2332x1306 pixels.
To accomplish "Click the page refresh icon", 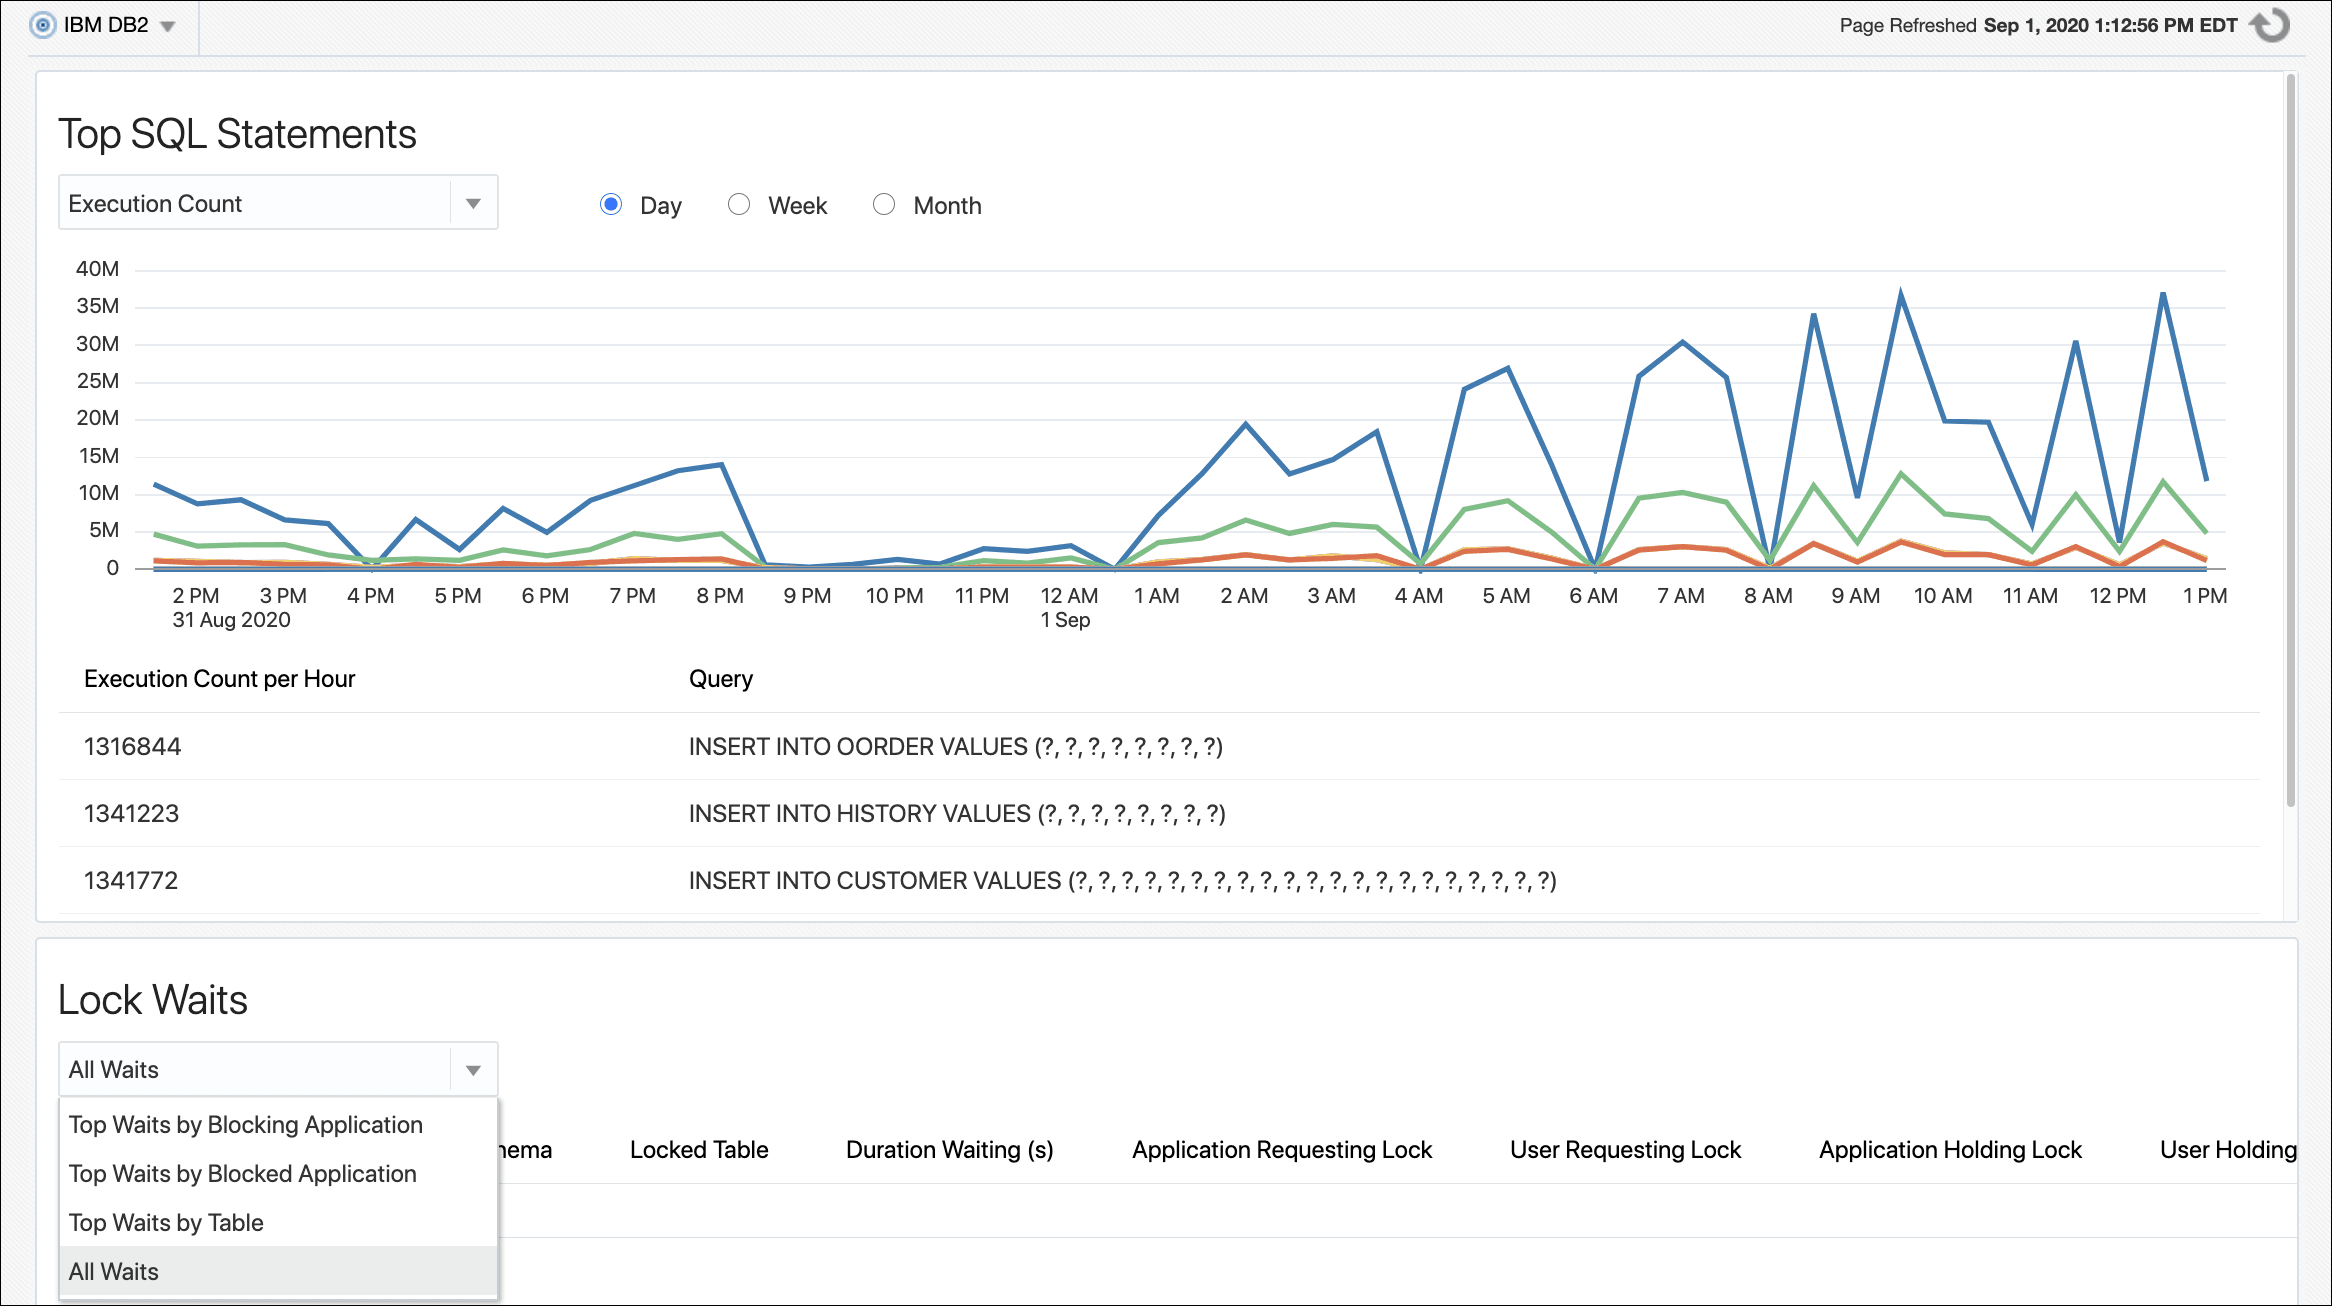I will click(x=2270, y=25).
